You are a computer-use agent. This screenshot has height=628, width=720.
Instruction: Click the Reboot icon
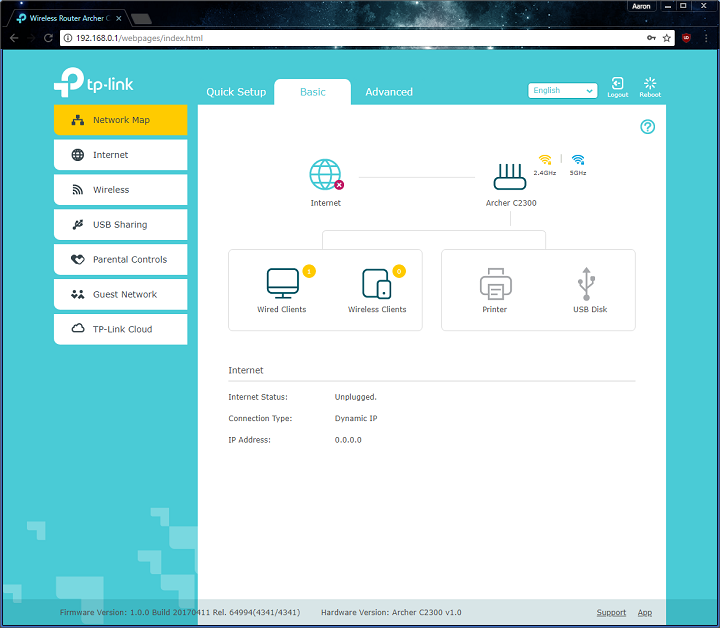(x=650, y=86)
